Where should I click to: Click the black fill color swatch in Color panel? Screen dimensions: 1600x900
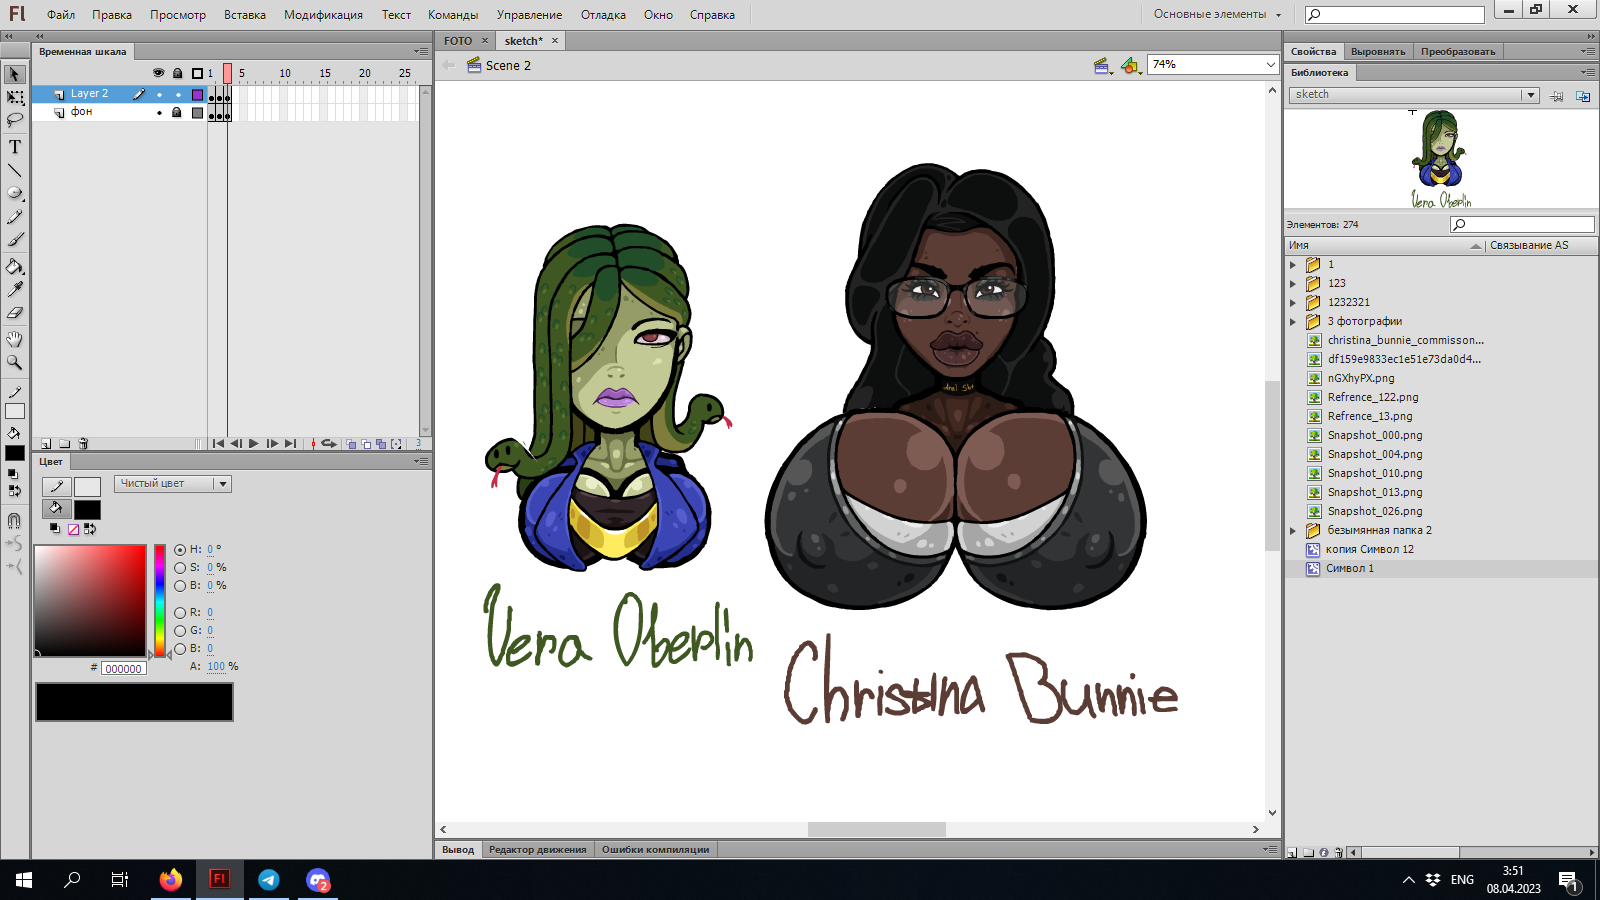pos(87,509)
